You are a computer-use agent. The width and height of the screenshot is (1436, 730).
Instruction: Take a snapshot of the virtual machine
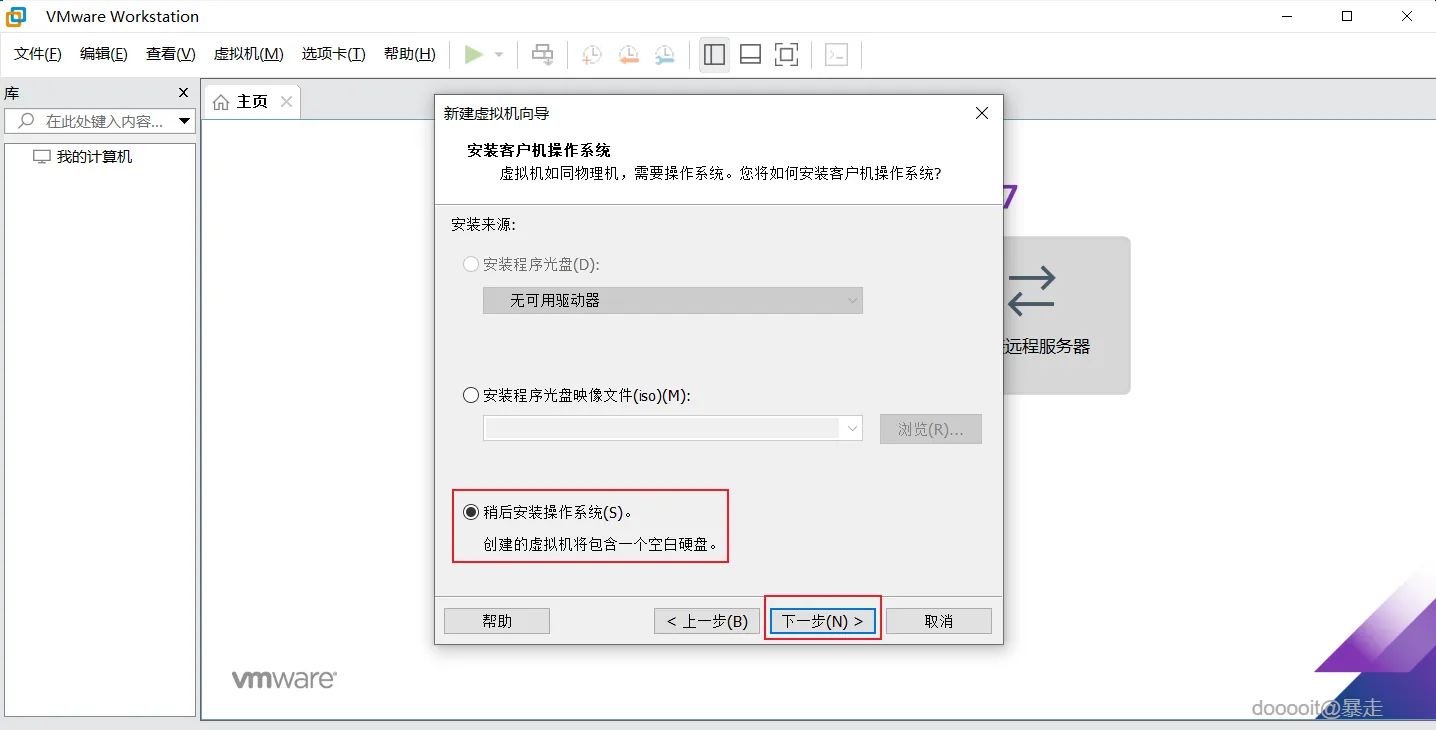pyautogui.click(x=590, y=54)
